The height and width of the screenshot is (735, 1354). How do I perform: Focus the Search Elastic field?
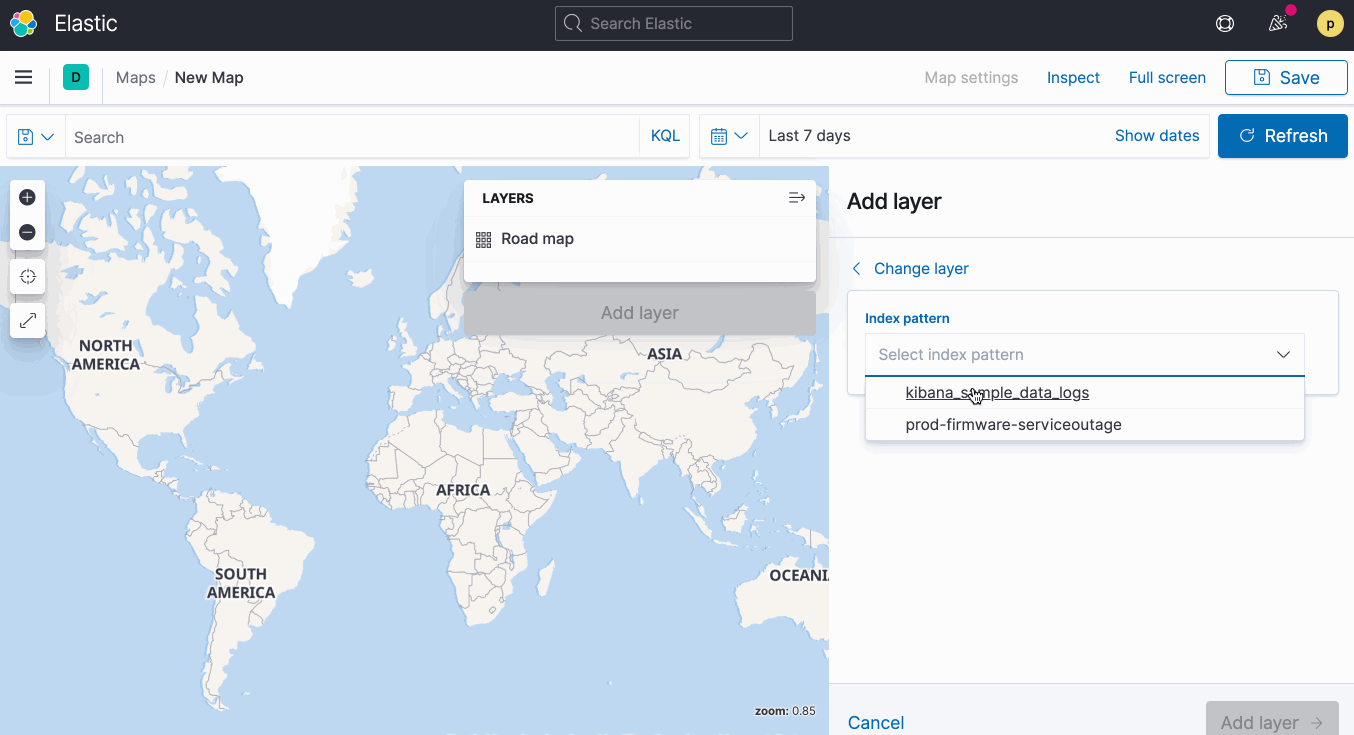point(674,23)
